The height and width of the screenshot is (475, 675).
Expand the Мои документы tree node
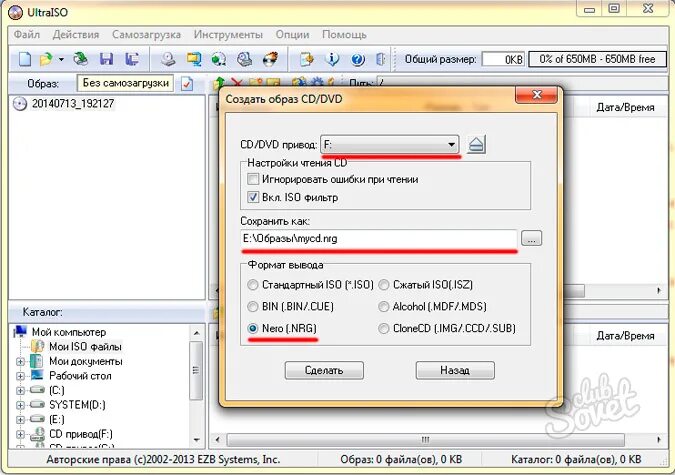point(20,361)
